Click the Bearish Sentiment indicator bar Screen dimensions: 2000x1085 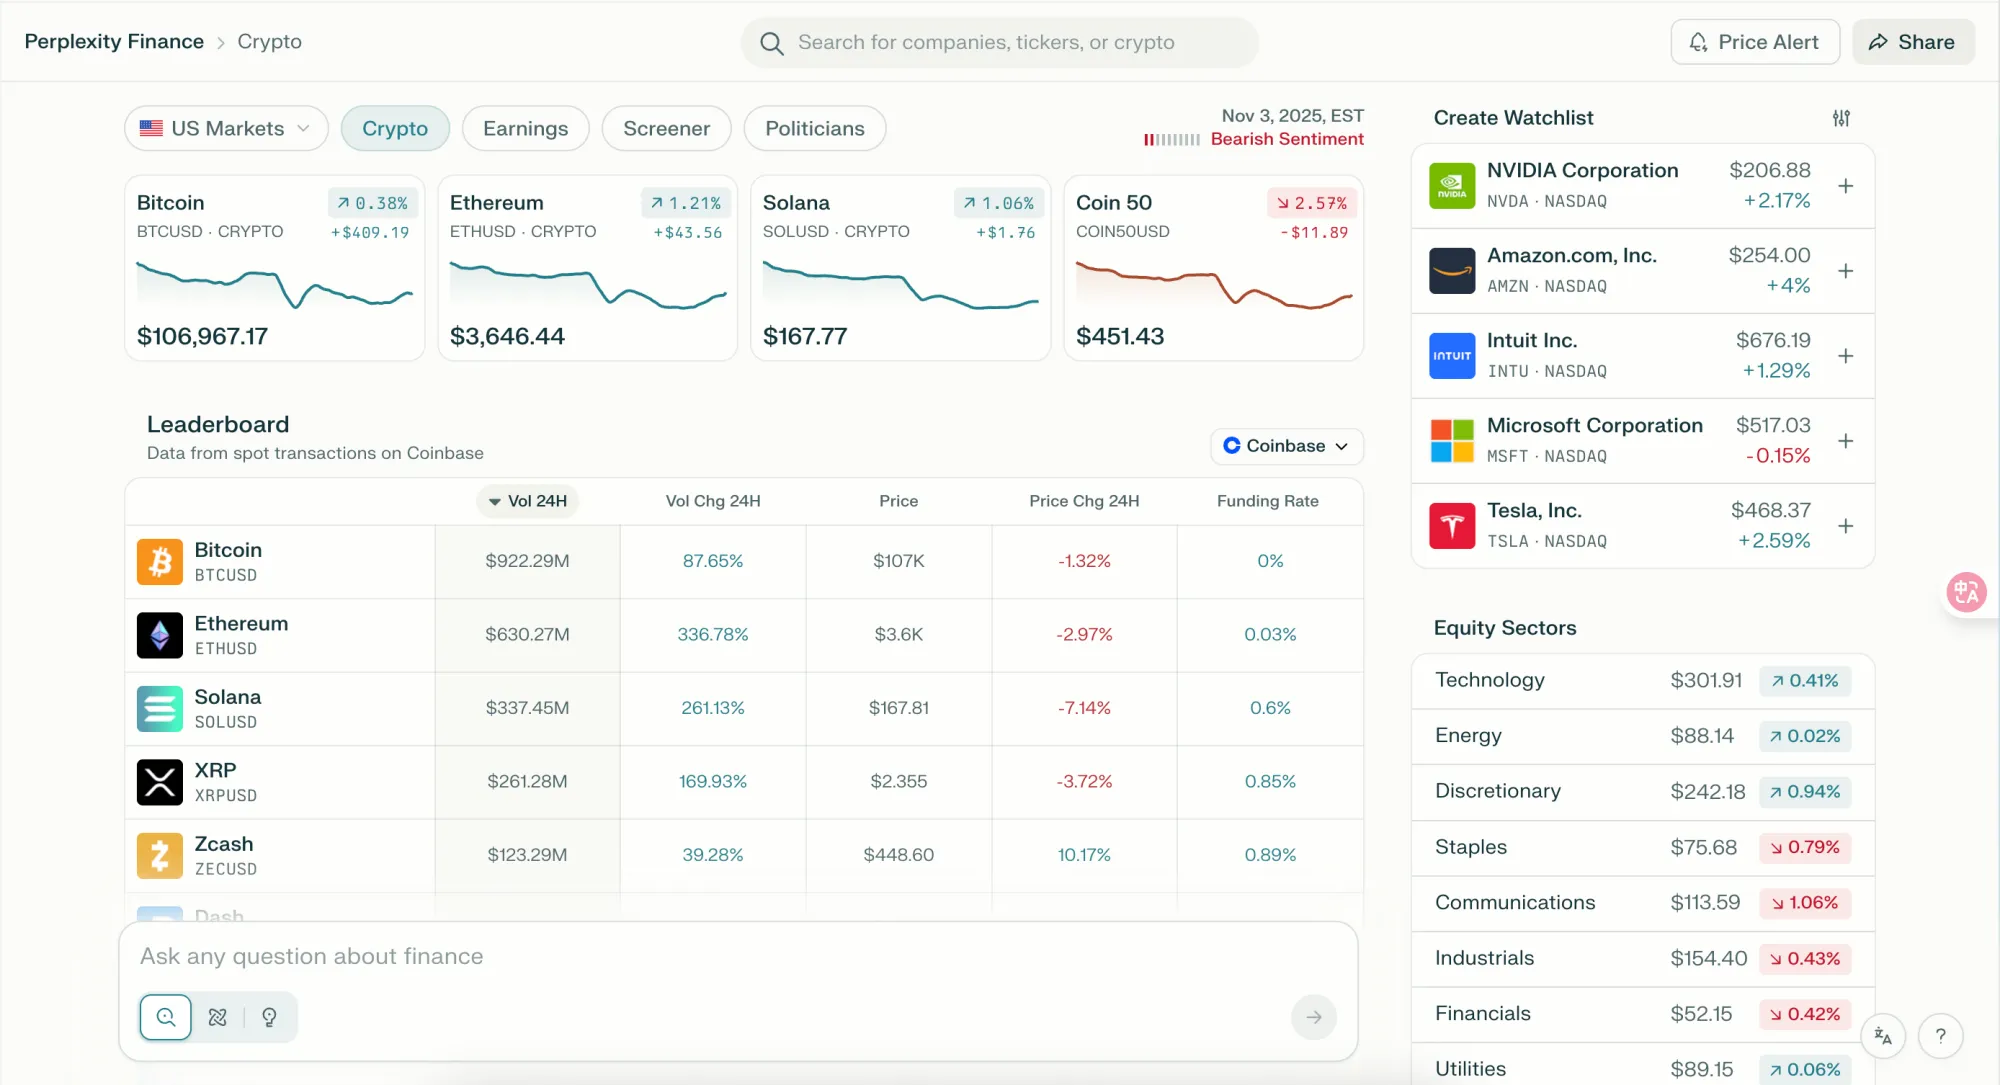[1172, 140]
